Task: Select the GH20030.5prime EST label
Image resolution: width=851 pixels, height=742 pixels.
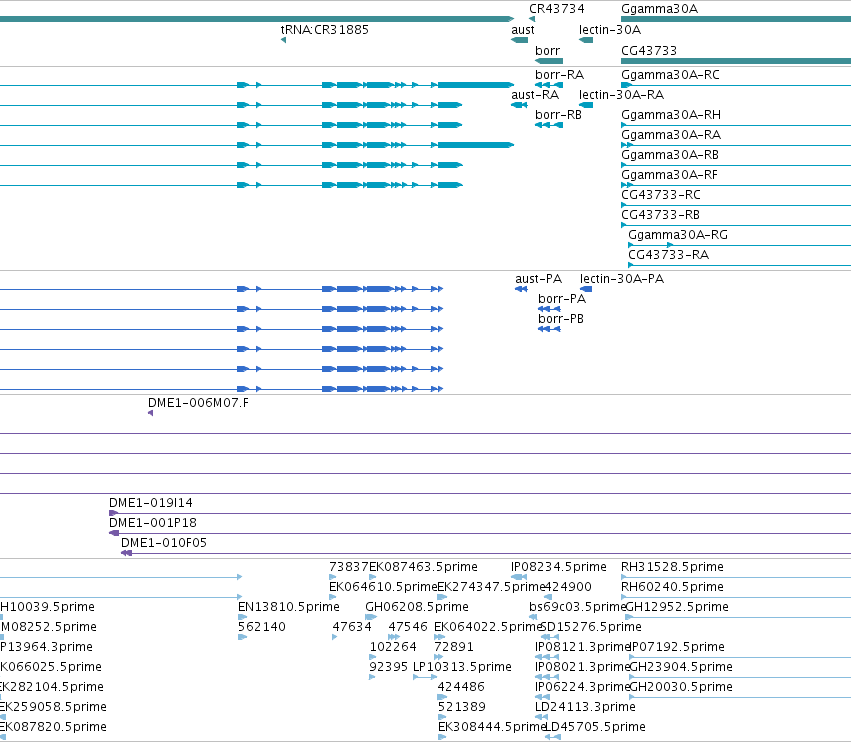Action: pyautogui.click(x=681, y=687)
